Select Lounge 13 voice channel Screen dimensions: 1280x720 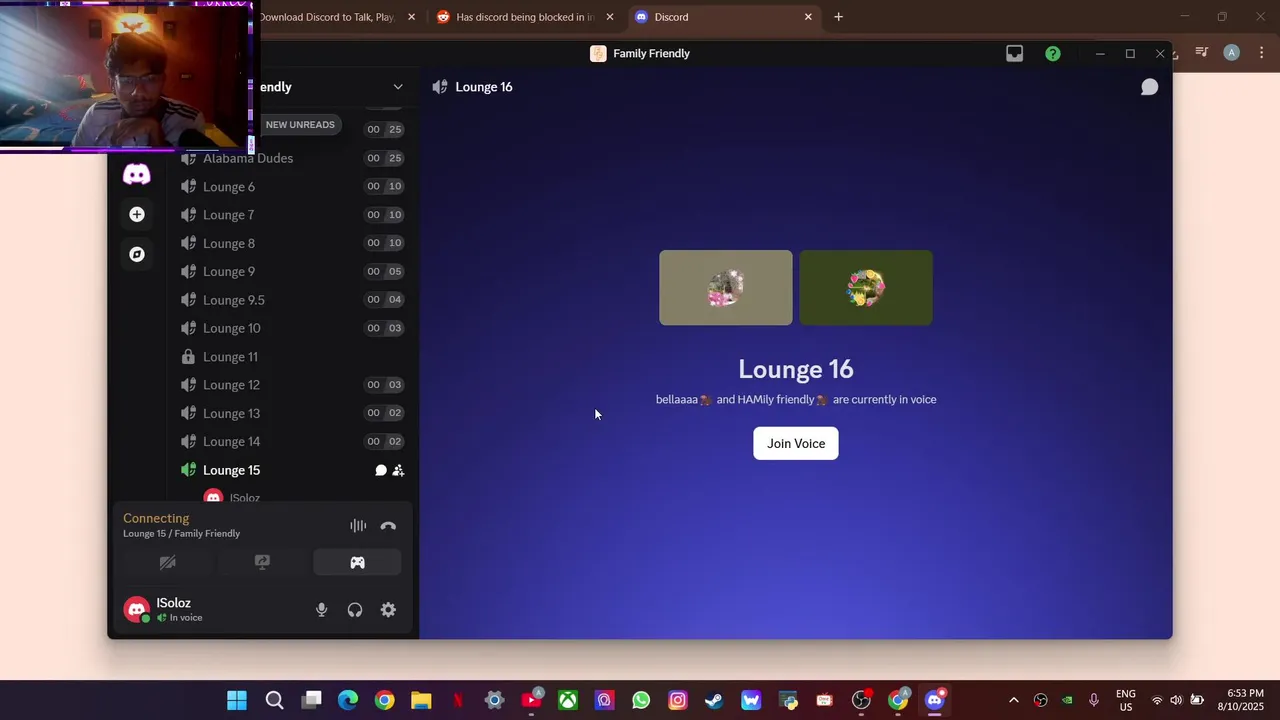click(x=292, y=413)
